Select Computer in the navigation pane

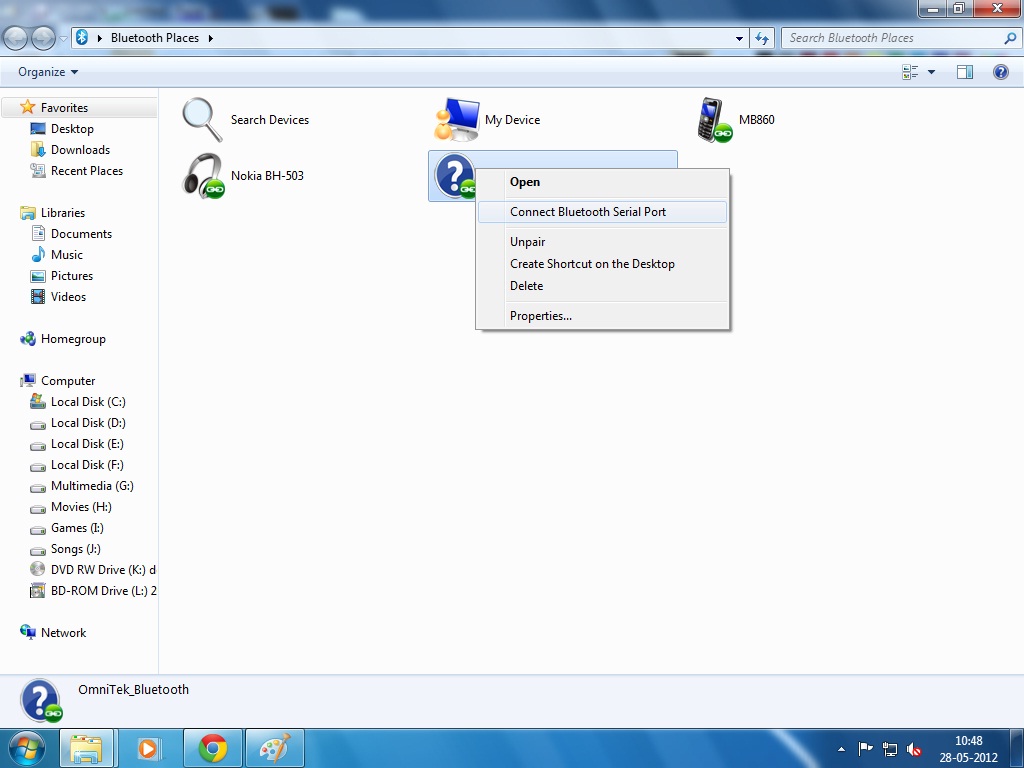[x=68, y=381]
